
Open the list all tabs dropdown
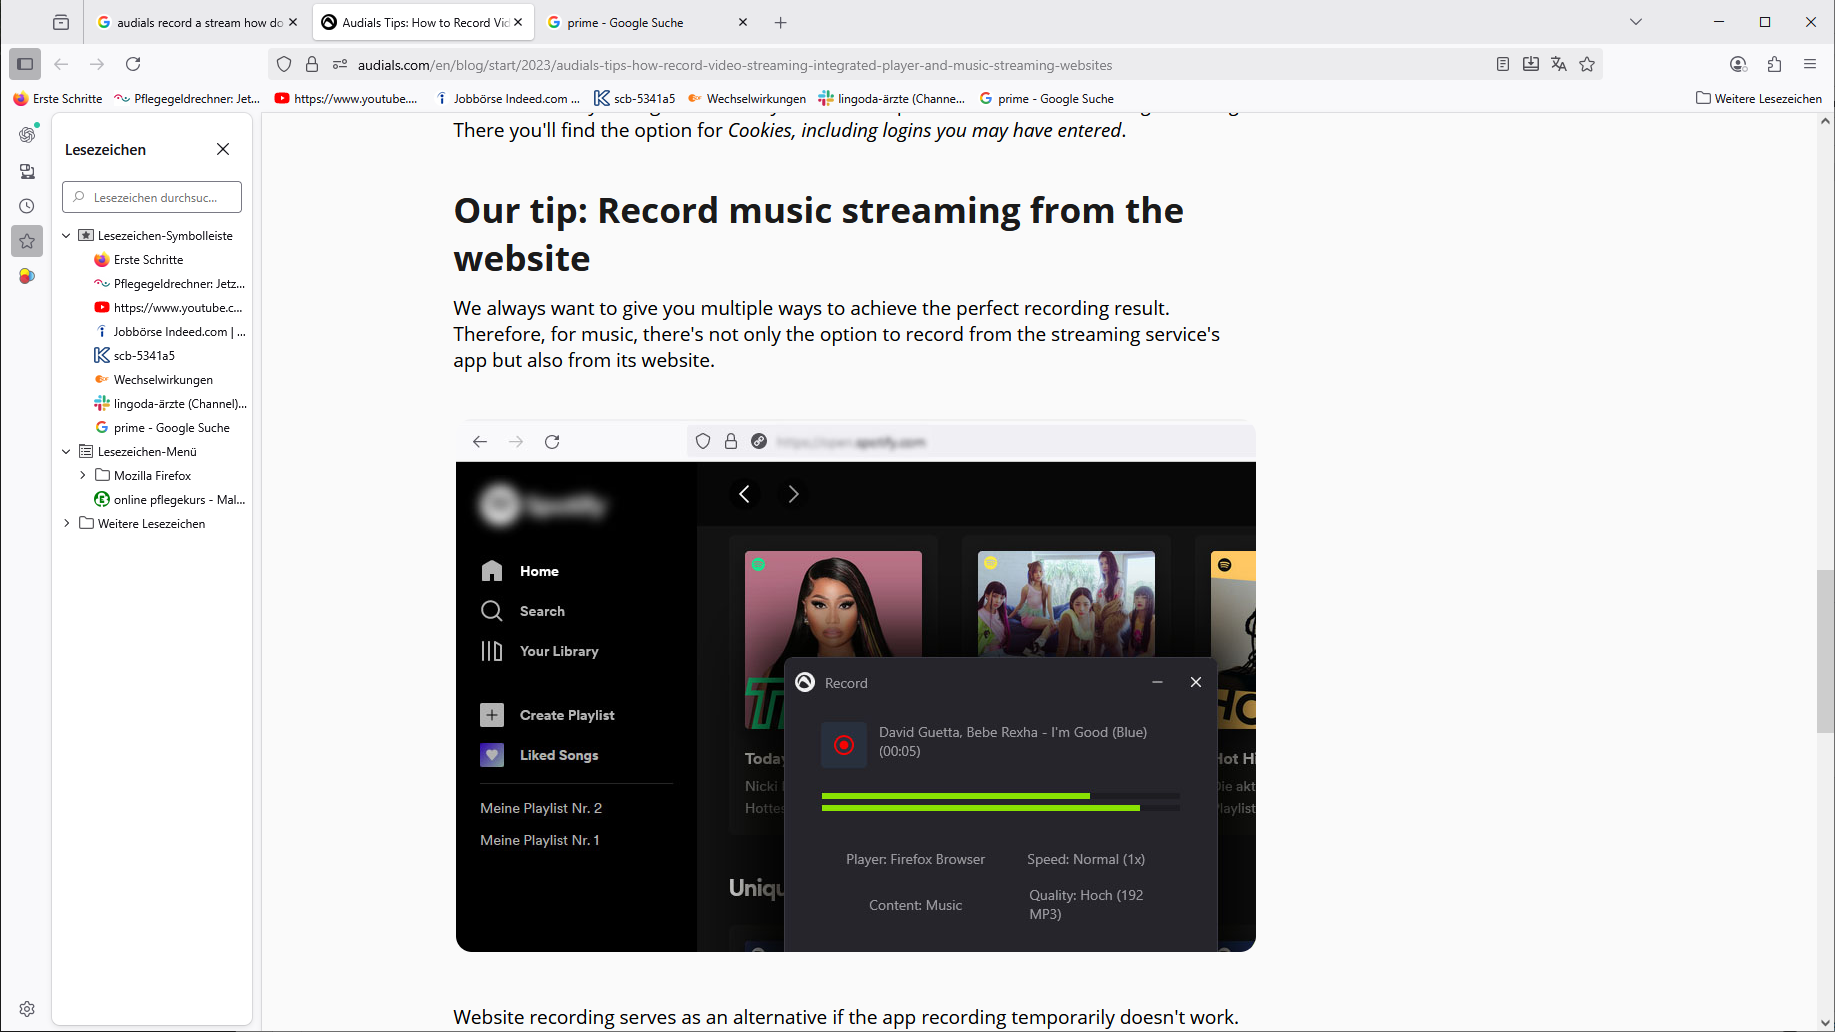[x=1636, y=22]
